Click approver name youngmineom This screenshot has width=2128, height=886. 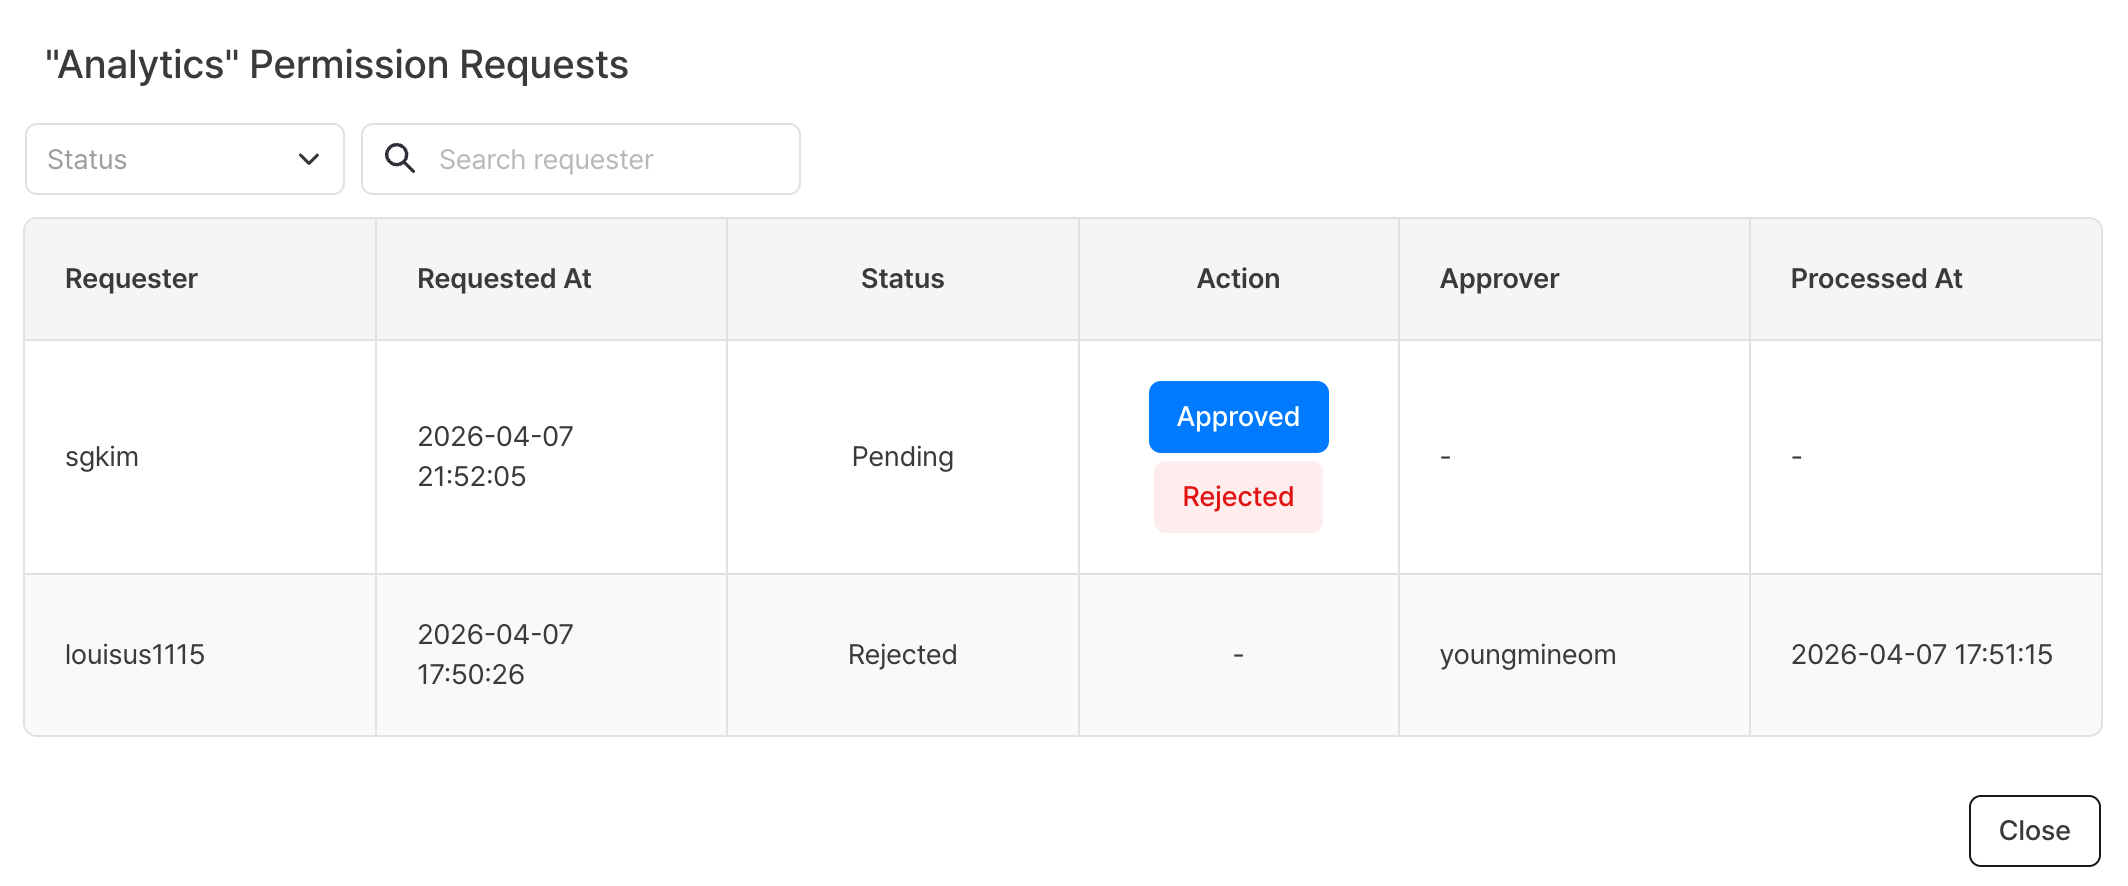[1527, 655]
